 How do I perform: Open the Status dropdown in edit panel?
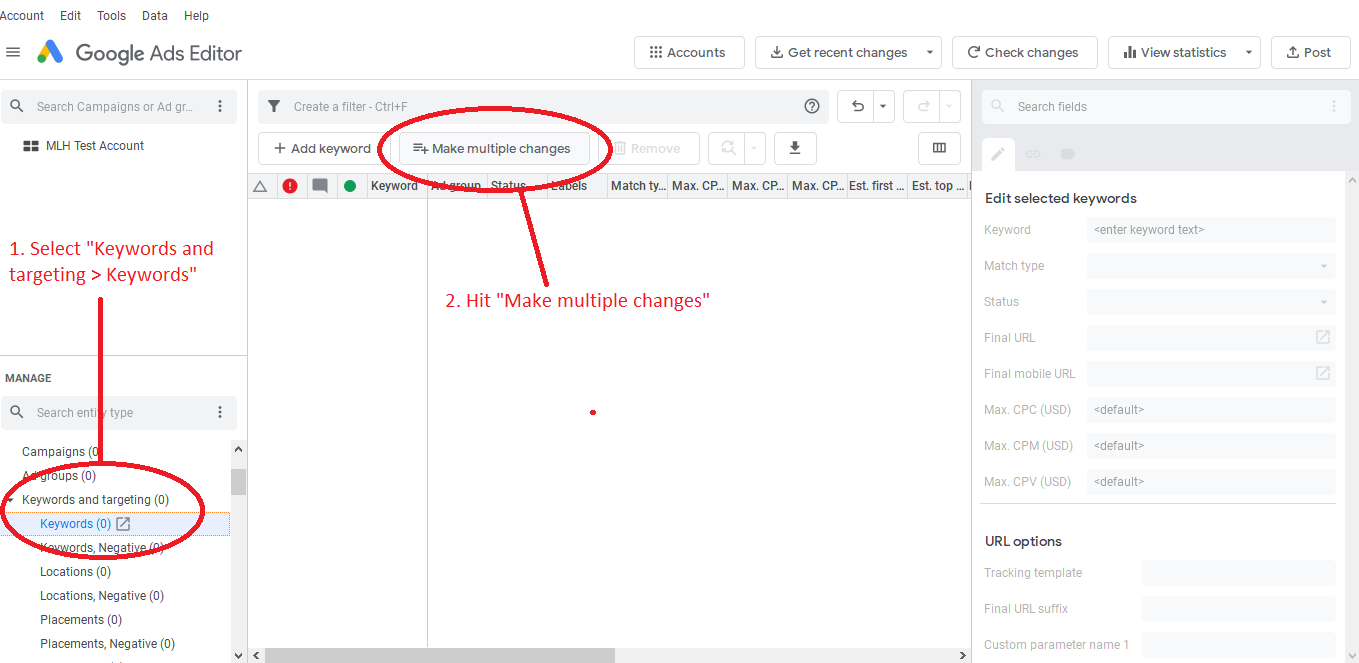1211,302
